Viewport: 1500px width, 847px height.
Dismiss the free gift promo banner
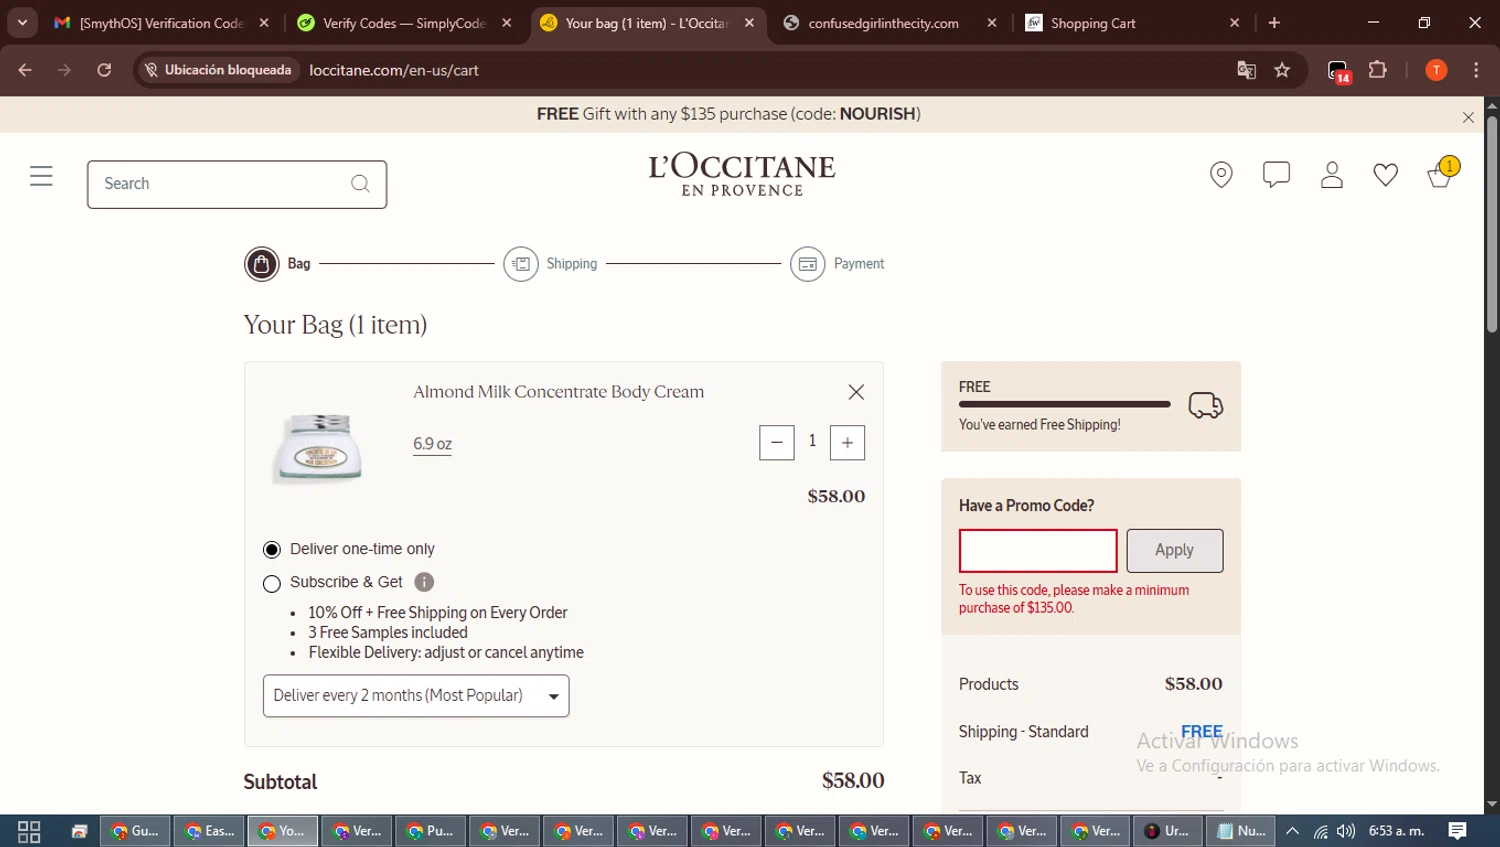[1468, 117]
